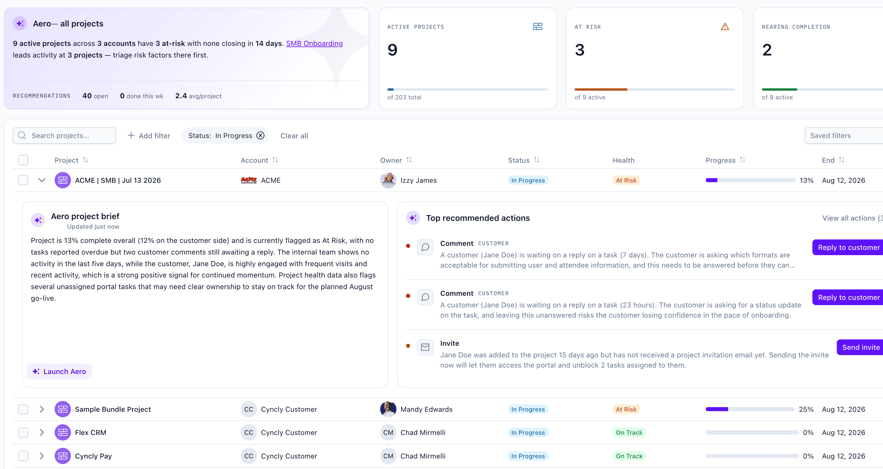This screenshot has height=469, width=883.
Task: Click the Top recommended actions sparkle icon
Action: tap(413, 218)
